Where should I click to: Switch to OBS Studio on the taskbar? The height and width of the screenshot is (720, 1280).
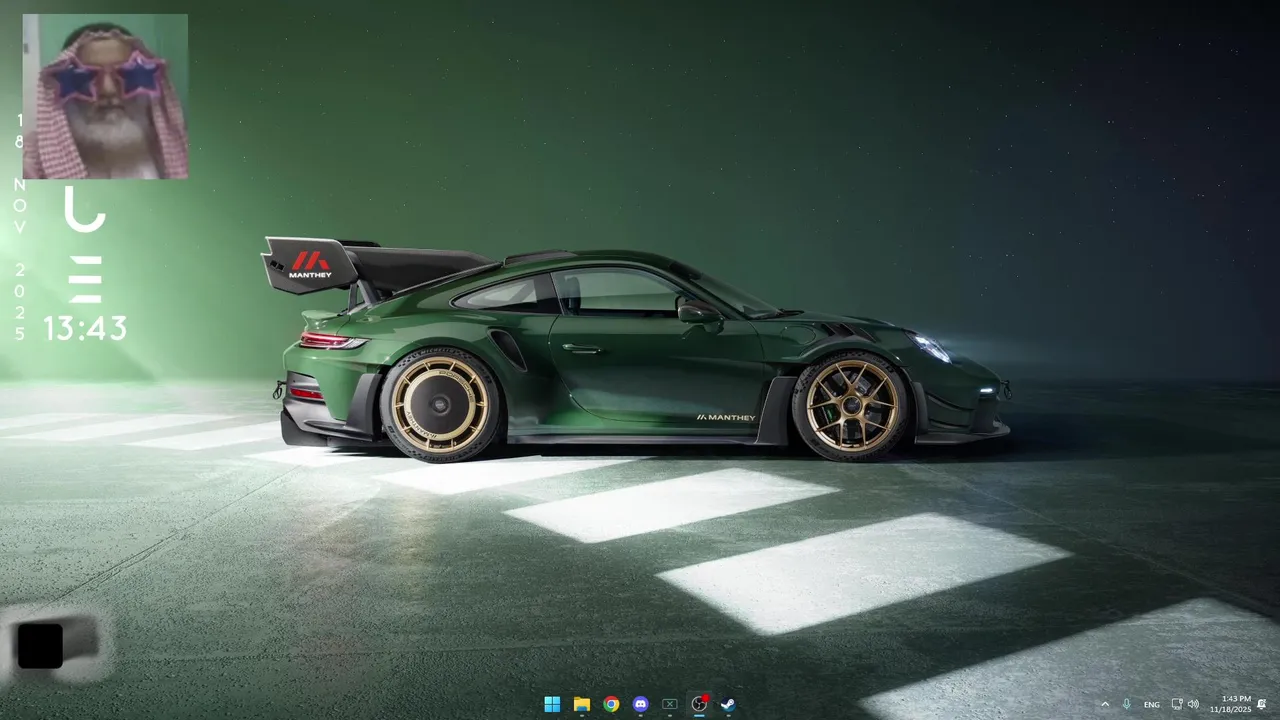tap(700, 704)
